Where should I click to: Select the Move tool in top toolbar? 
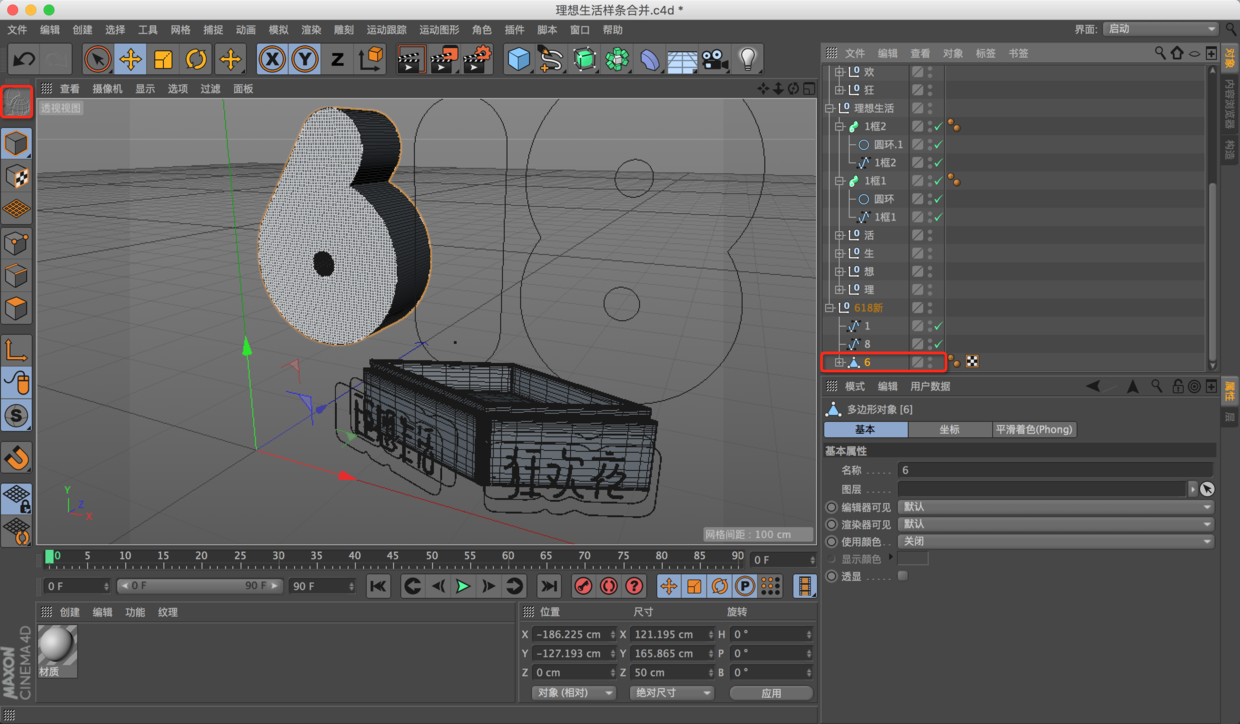130,59
